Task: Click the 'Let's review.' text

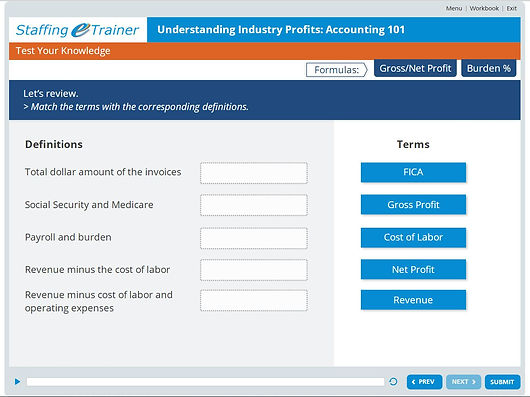Action: [51, 94]
